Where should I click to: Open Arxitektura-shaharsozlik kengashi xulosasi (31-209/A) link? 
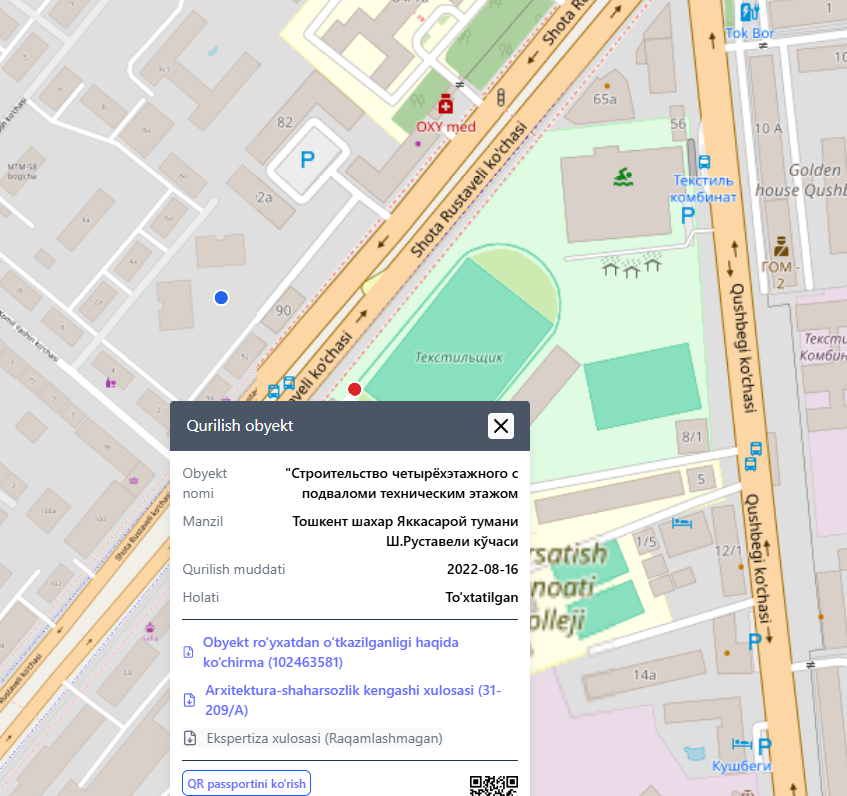pos(353,700)
